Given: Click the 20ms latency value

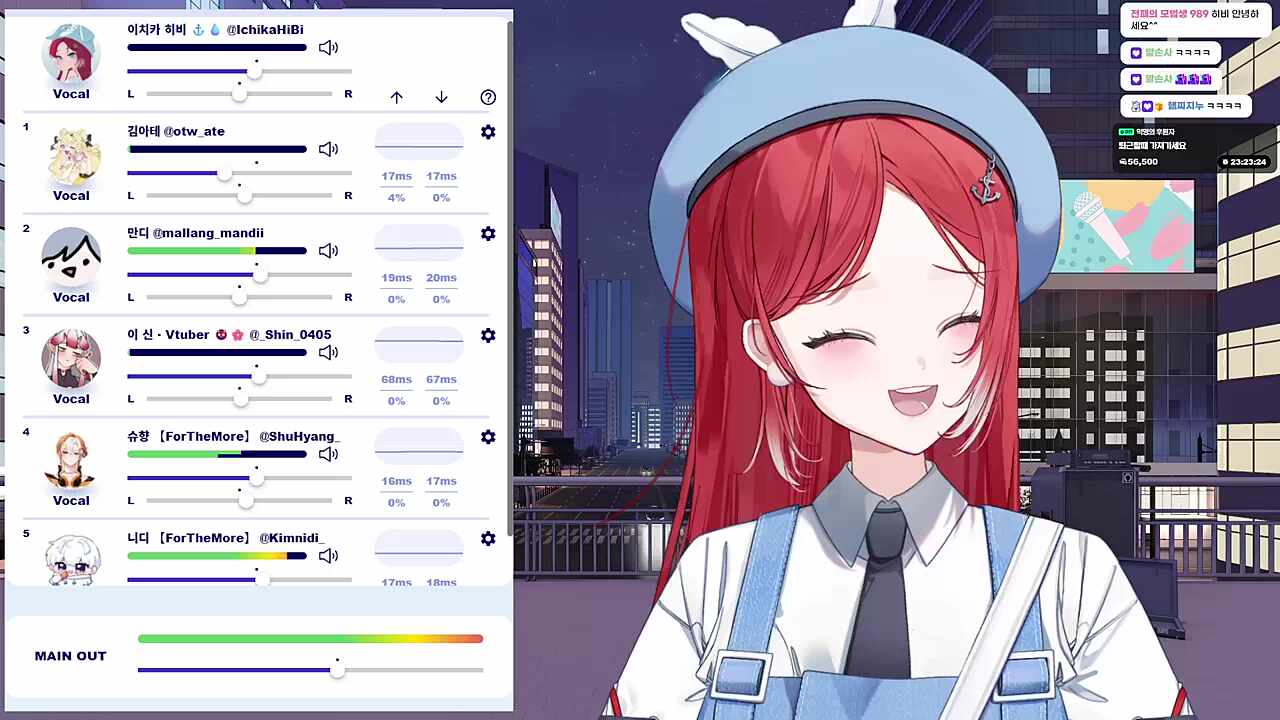Looking at the screenshot, I should (x=441, y=278).
